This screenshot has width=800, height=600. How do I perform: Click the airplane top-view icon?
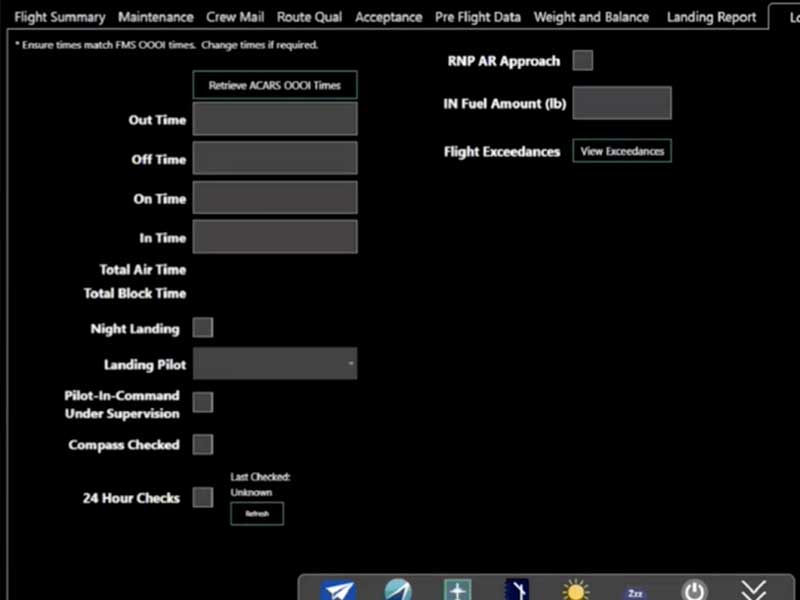coord(457,590)
